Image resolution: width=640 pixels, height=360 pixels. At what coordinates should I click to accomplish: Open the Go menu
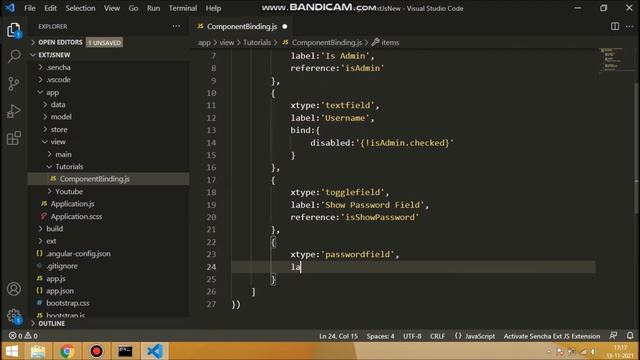133,8
